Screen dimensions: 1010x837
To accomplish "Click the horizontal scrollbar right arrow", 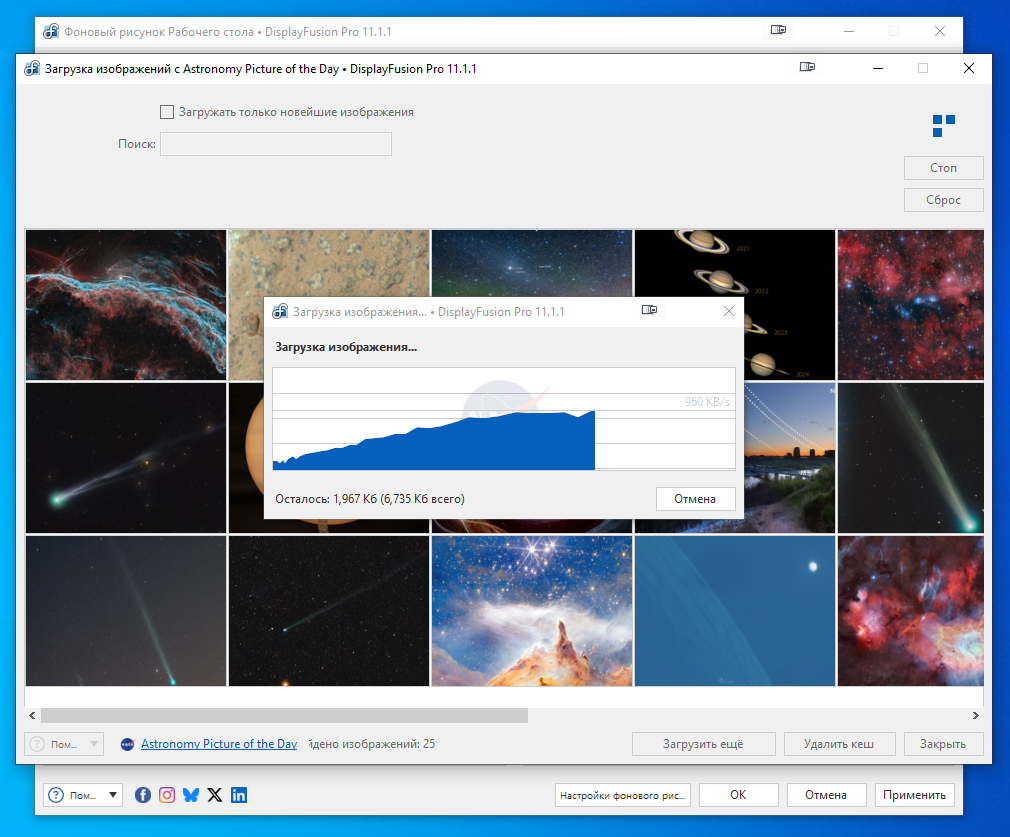I will coord(976,716).
